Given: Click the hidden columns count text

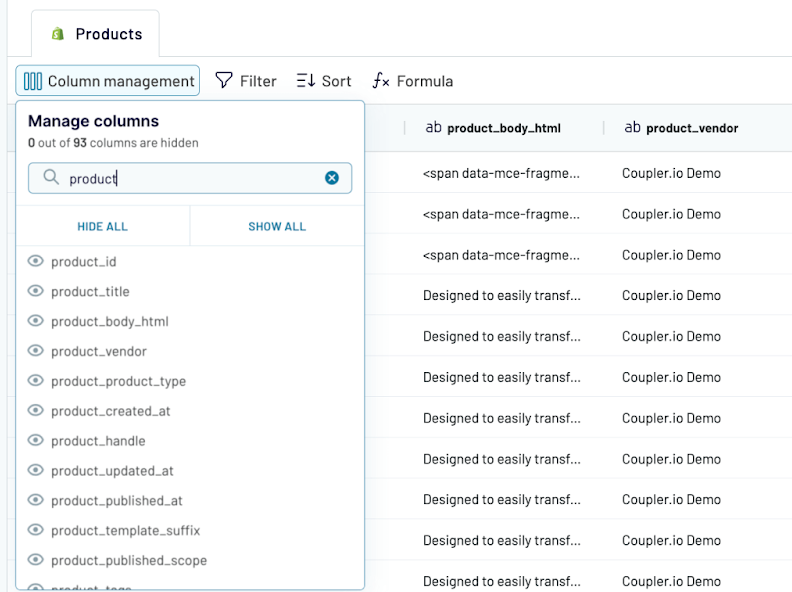Looking at the screenshot, I should [113, 143].
